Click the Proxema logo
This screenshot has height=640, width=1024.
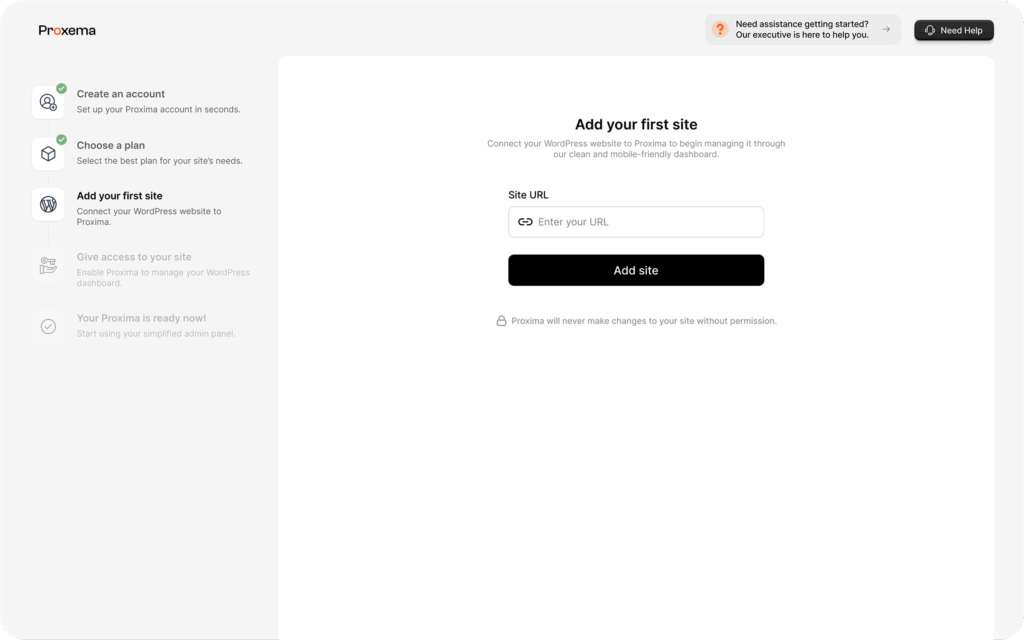(x=67, y=30)
